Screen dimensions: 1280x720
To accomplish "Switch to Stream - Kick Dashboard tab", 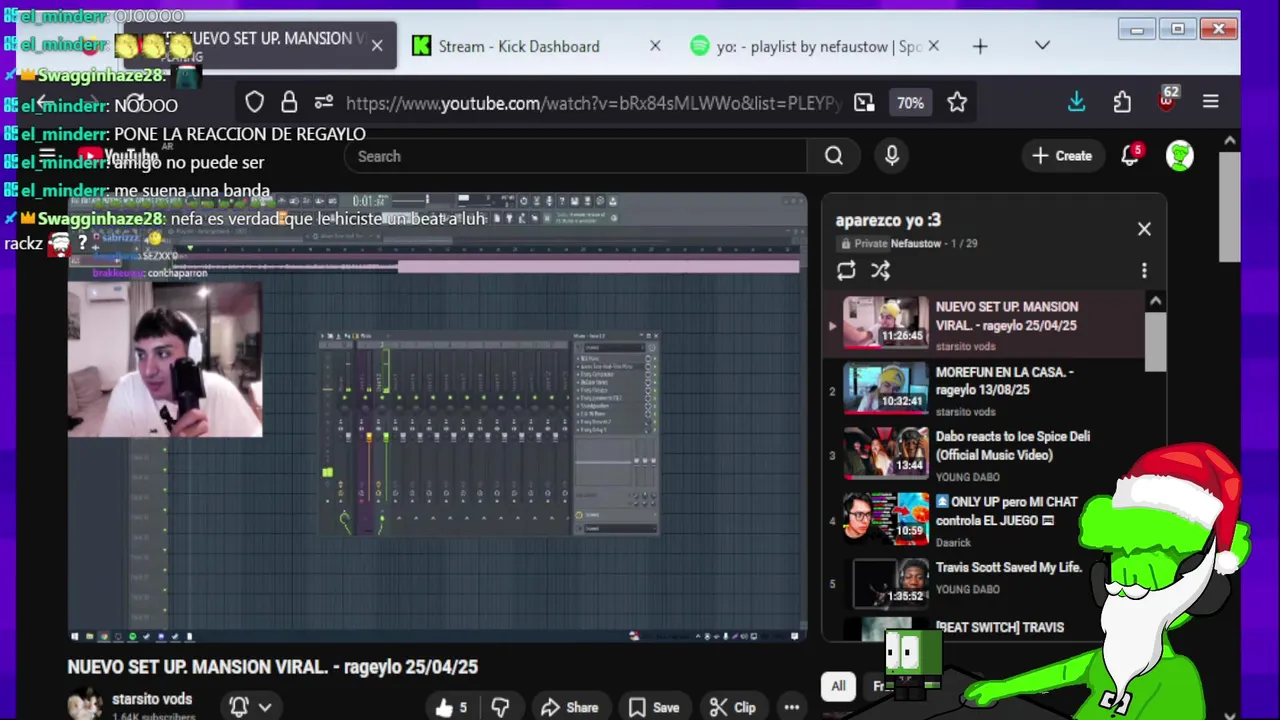I will click(519, 46).
